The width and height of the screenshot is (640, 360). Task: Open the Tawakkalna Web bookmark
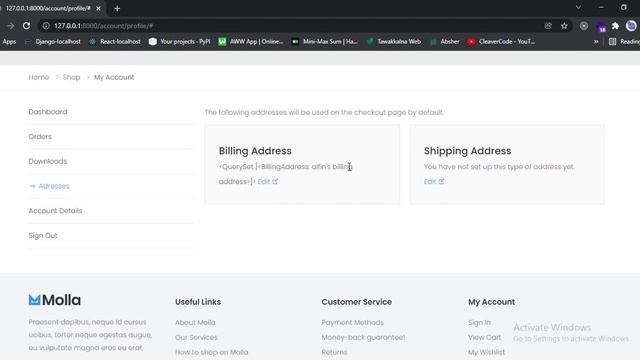(x=393, y=42)
